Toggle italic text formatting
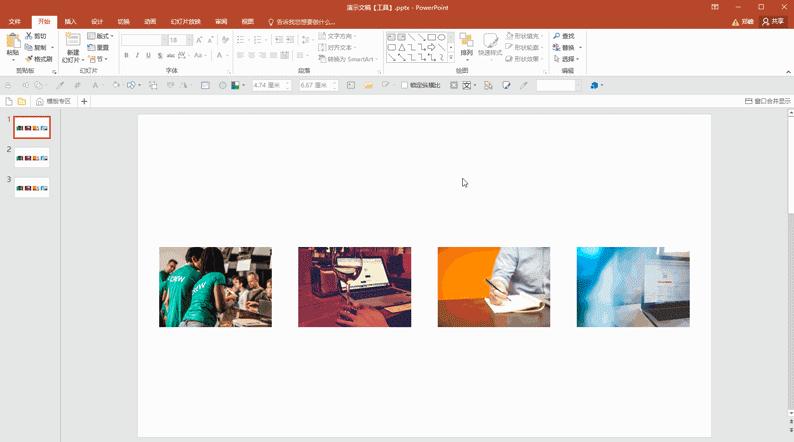Screen dimensions: 794x442 tap(137, 57)
